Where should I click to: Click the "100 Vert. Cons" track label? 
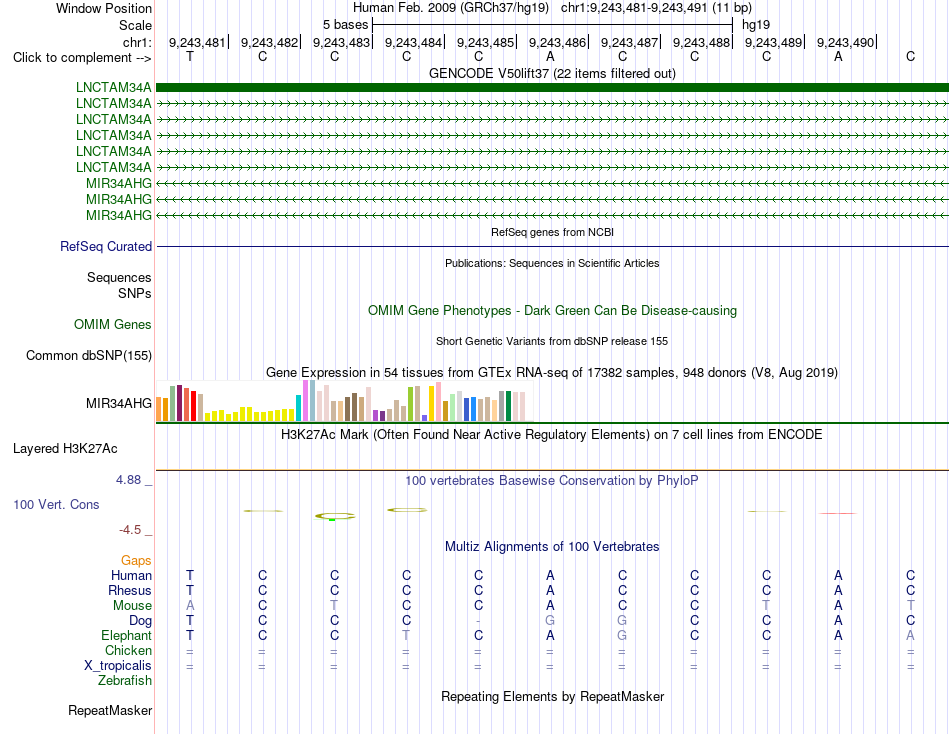[x=56, y=504]
